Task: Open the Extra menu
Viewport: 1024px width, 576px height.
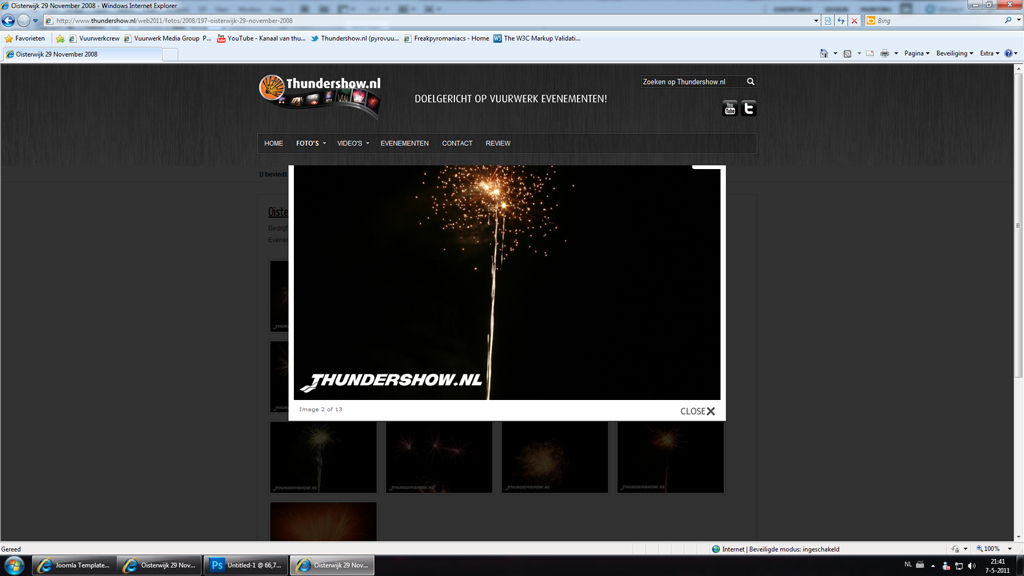Action: (x=989, y=54)
